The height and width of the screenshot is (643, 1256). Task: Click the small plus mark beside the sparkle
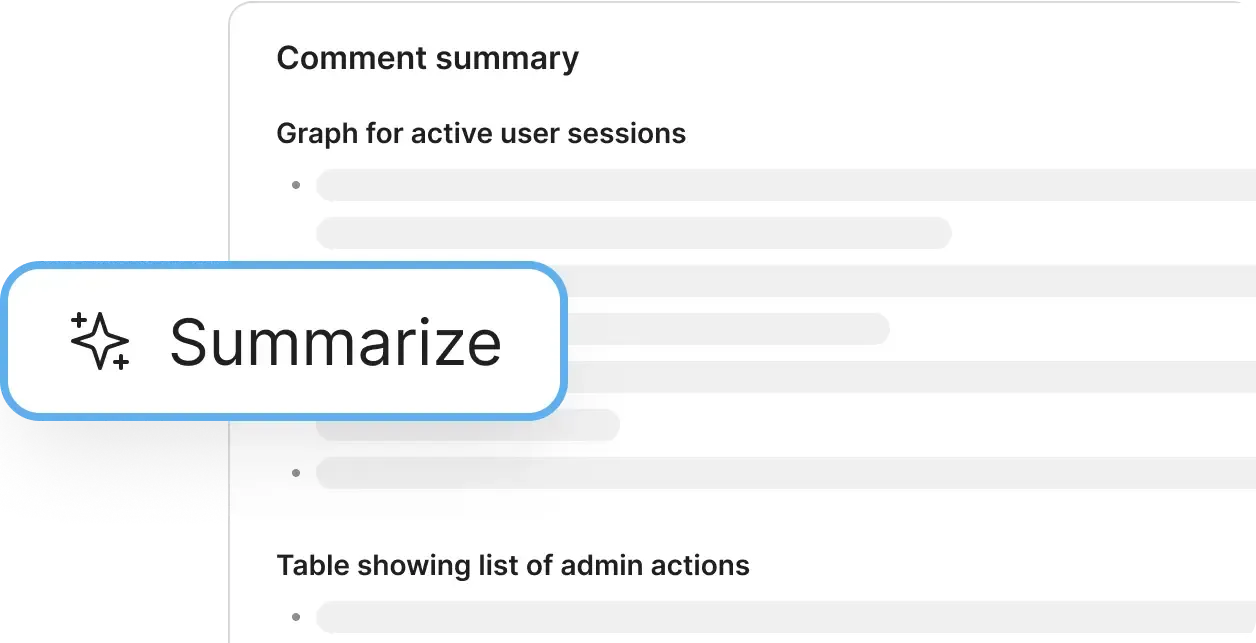(x=121, y=361)
